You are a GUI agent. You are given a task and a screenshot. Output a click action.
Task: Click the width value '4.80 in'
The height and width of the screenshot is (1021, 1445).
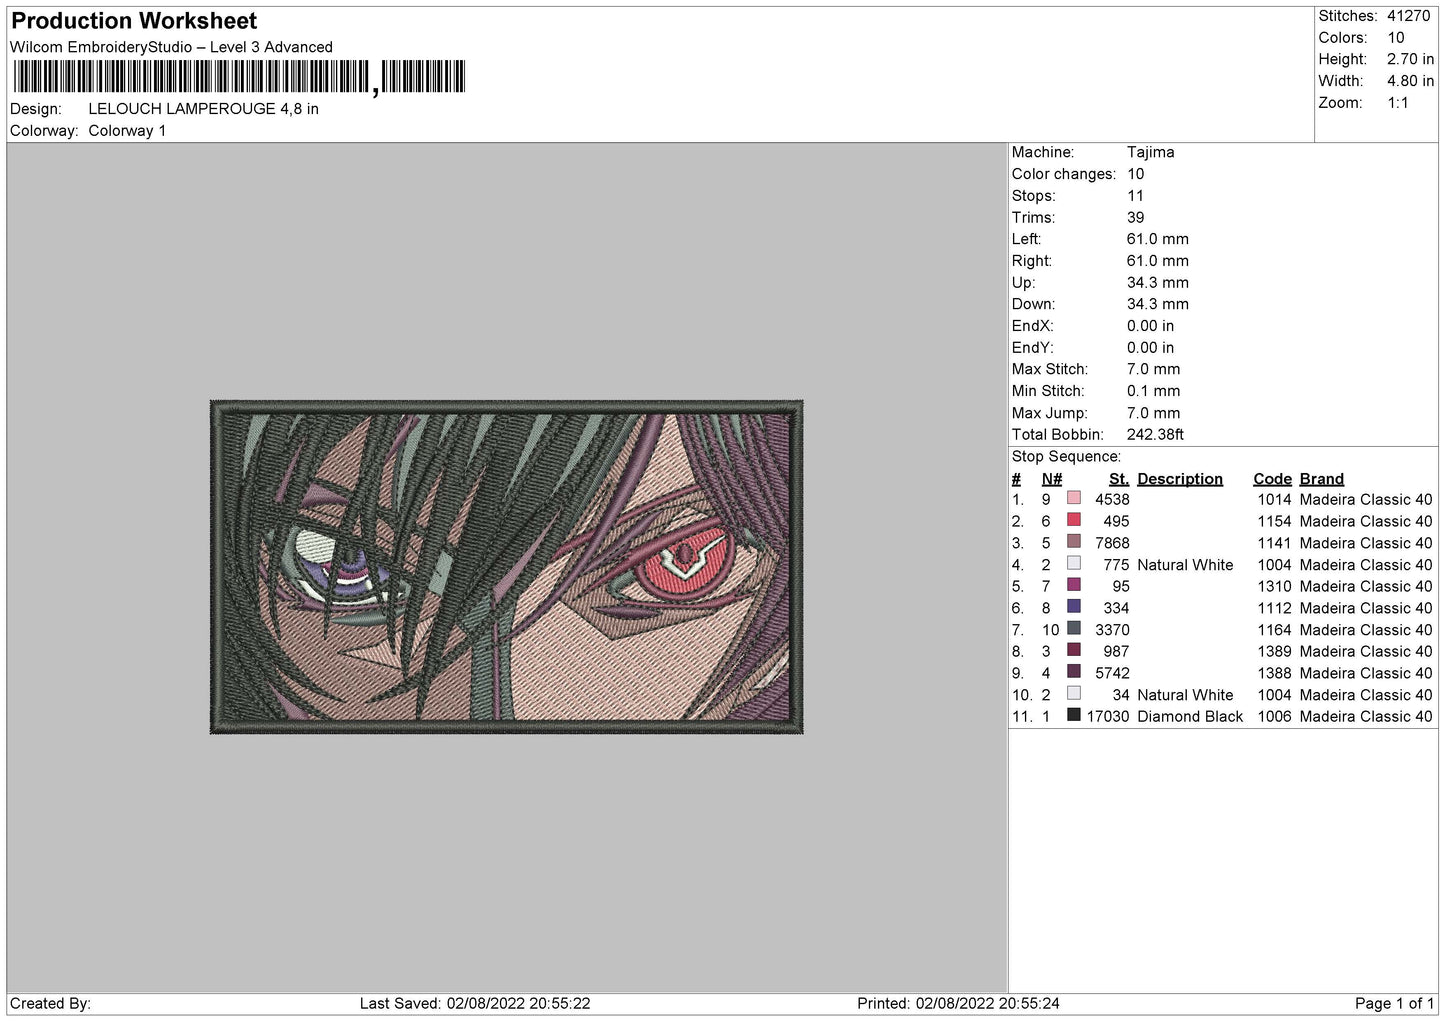(1410, 81)
